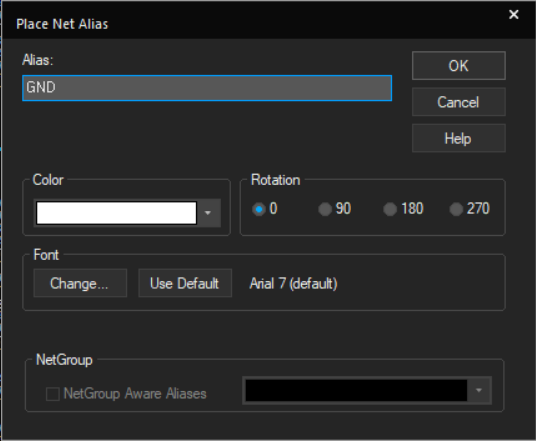Click the Alias: field label
Image resolution: width=536 pixels, height=441 pixels.
[x=38, y=60]
